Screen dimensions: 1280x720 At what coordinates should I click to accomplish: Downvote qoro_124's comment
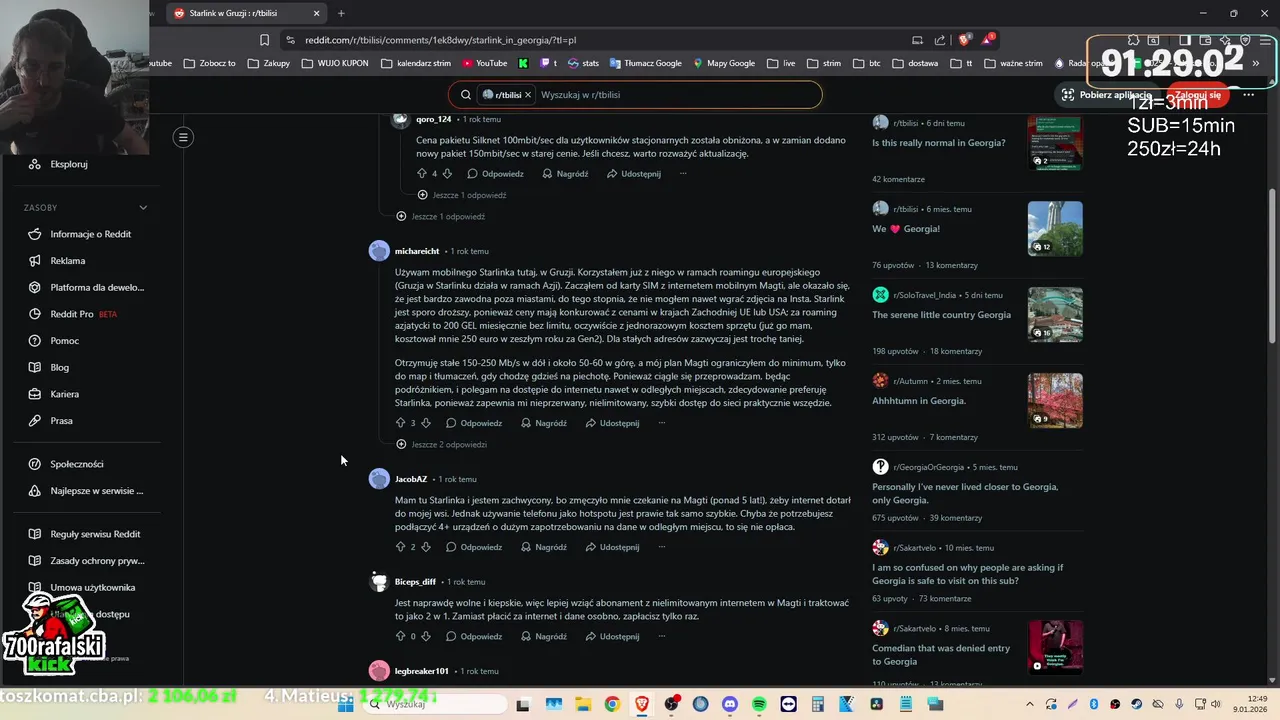coord(447,173)
